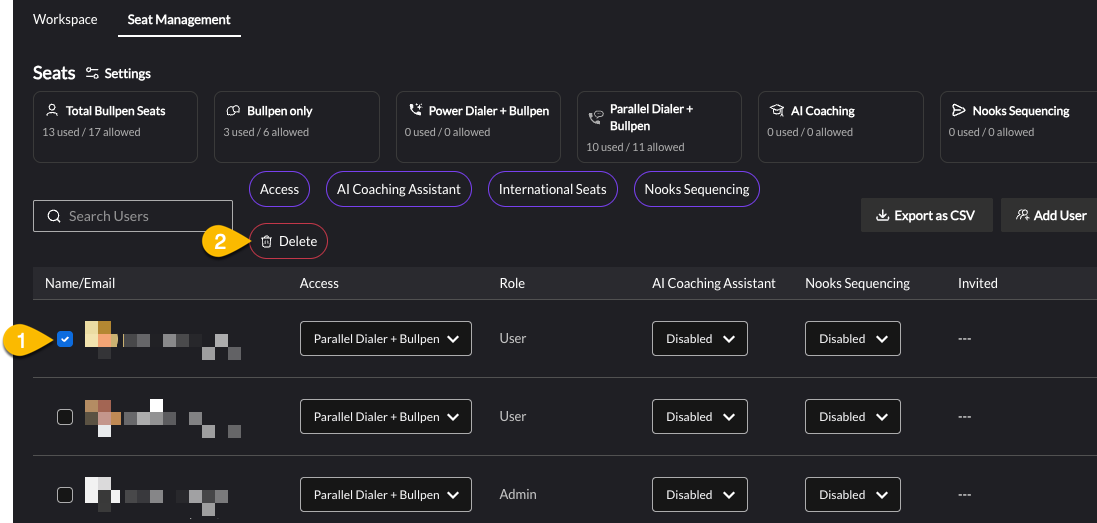Image resolution: width=1097 pixels, height=523 pixels.
Task: Click the AI Coaching Assistant filter pill
Action: tap(399, 189)
